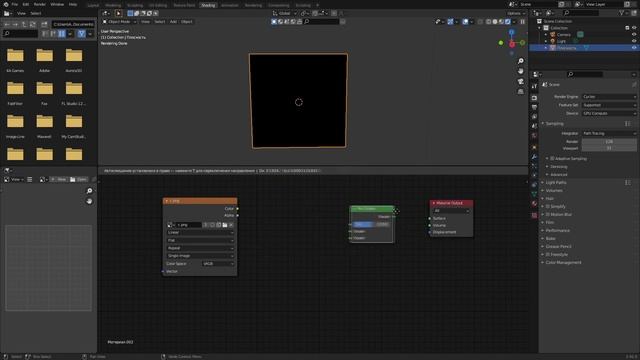Image resolution: width=640 pixels, height=360 pixels.
Task: Expand the Film panel
Action: click(550, 222)
